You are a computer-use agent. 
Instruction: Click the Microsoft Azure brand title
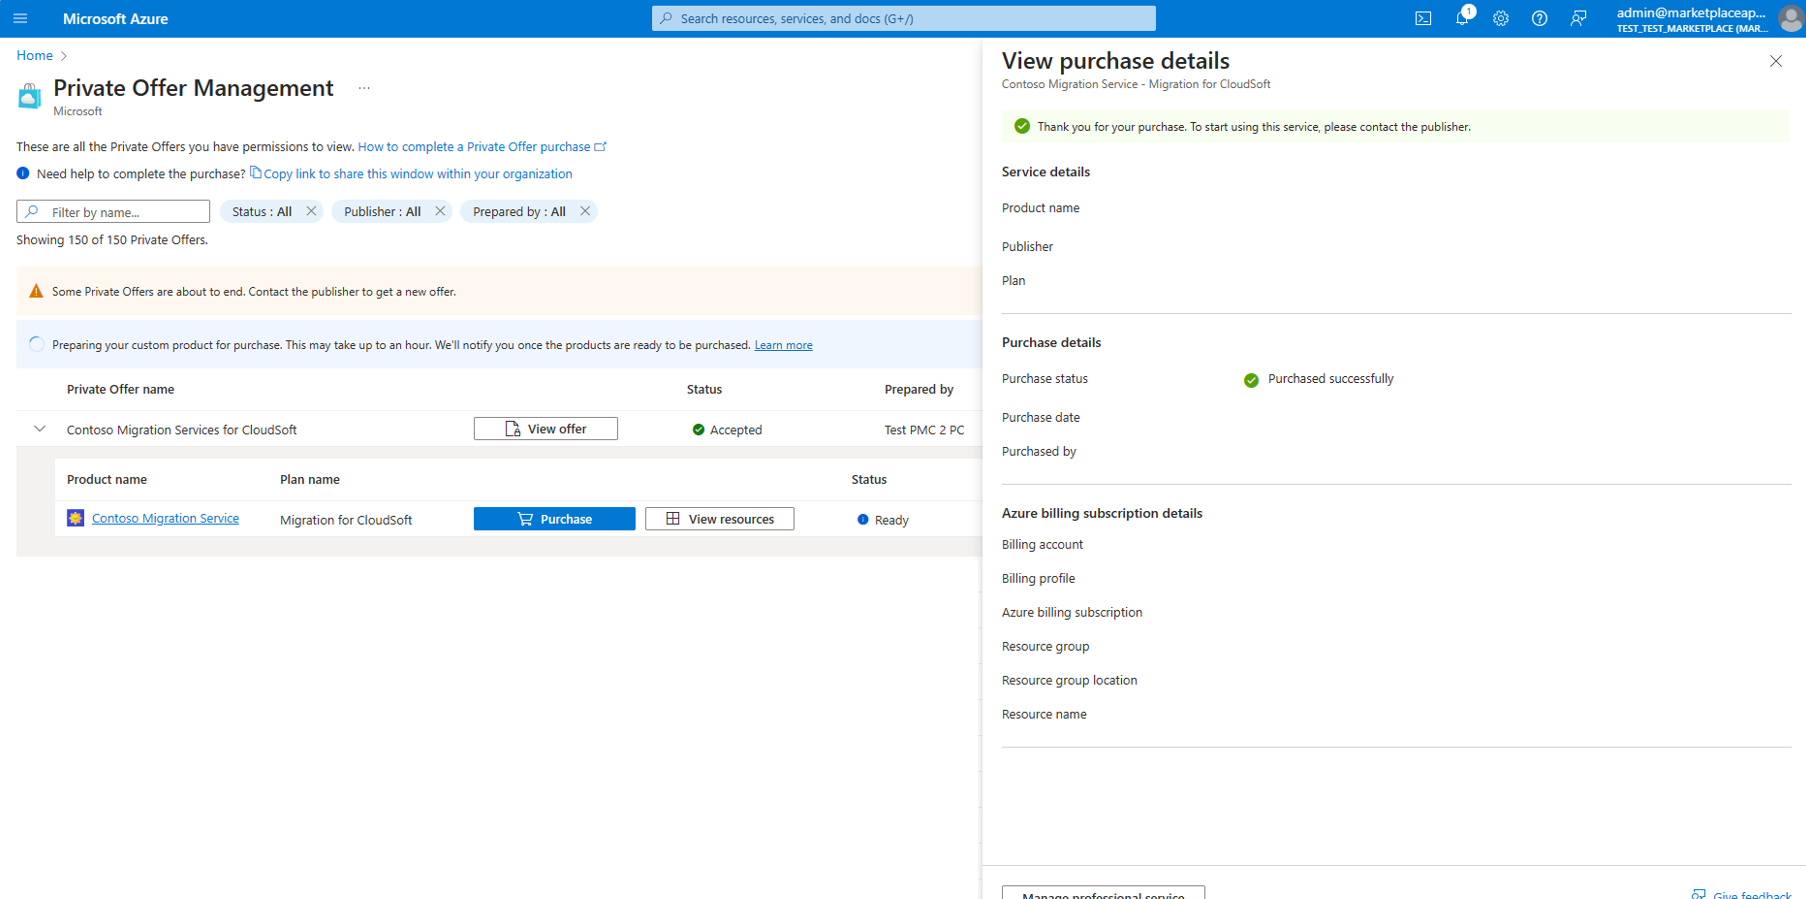coord(115,18)
